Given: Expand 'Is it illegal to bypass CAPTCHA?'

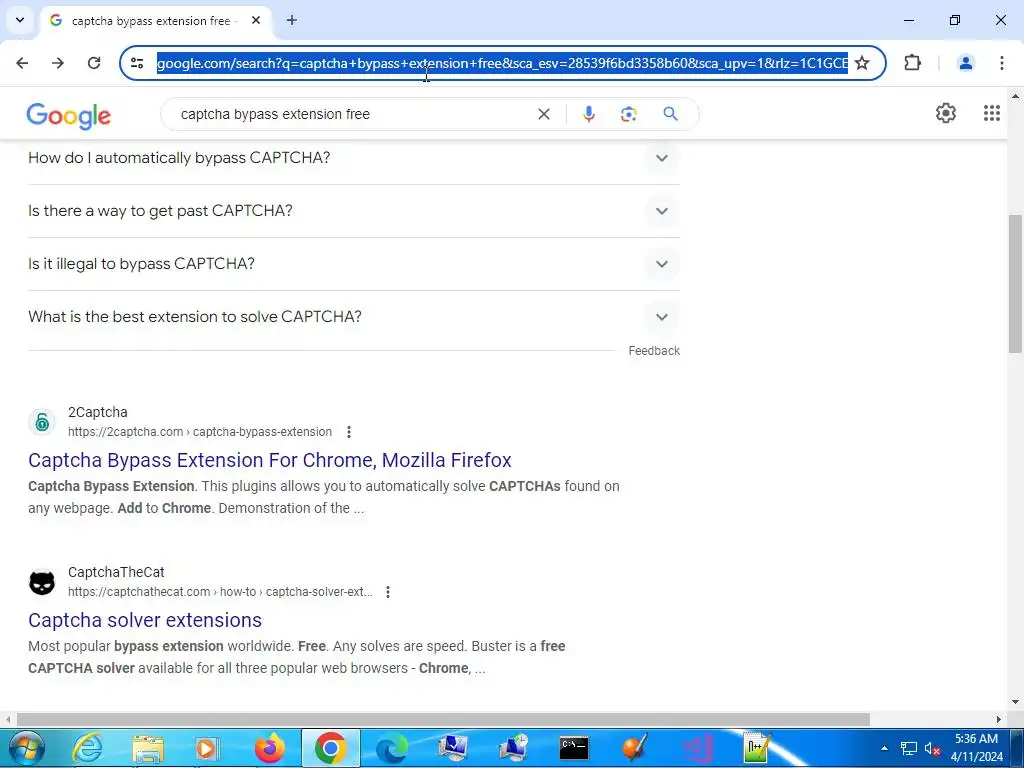Looking at the screenshot, I should (x=353, y=264).
